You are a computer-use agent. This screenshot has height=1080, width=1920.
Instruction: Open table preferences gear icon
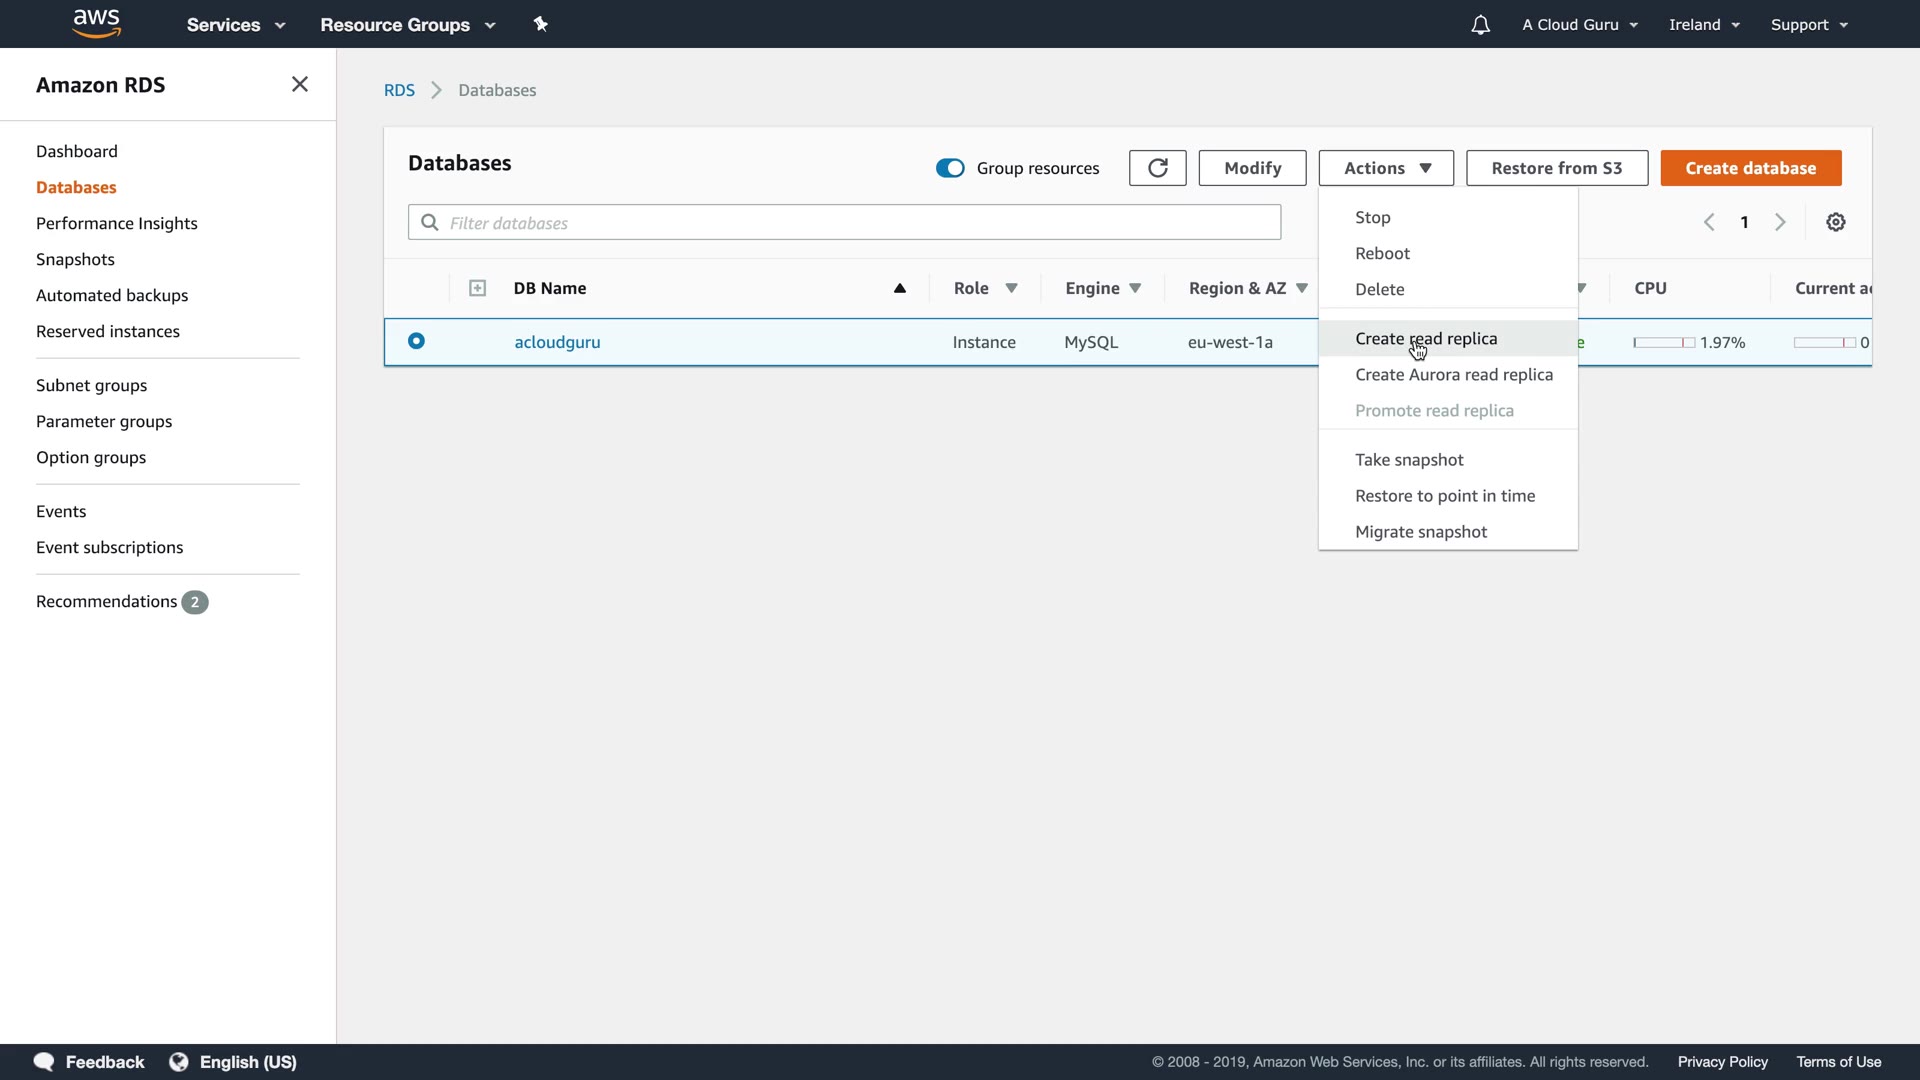(x=1835, y=222)
